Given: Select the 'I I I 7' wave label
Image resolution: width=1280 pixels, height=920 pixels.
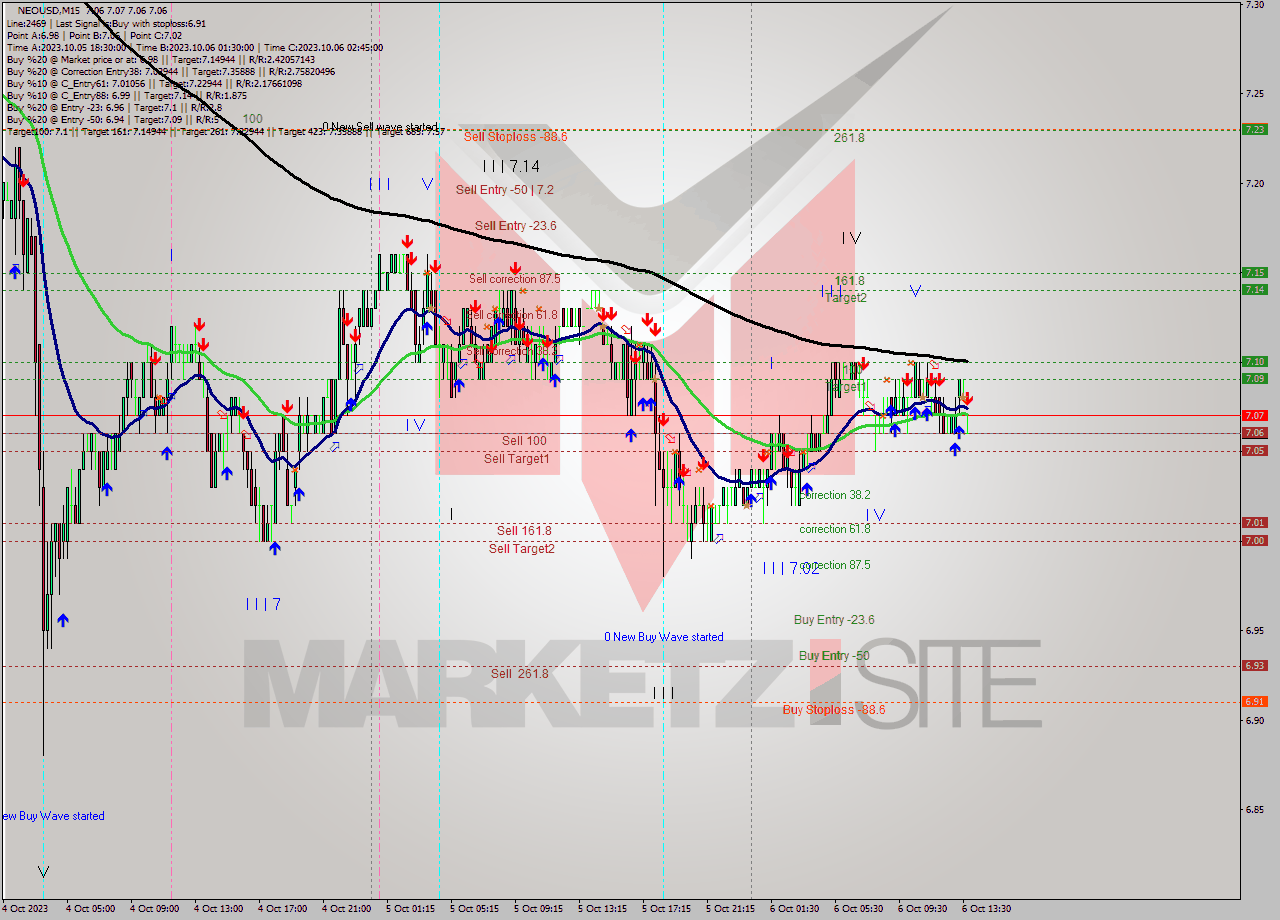Looking at the screenshot, I should [x=264, y=604].
